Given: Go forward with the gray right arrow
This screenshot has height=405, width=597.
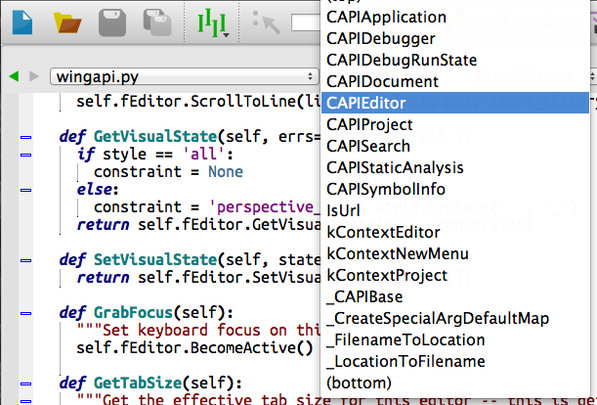Looking at the screenshot, I should click(34, 77).
